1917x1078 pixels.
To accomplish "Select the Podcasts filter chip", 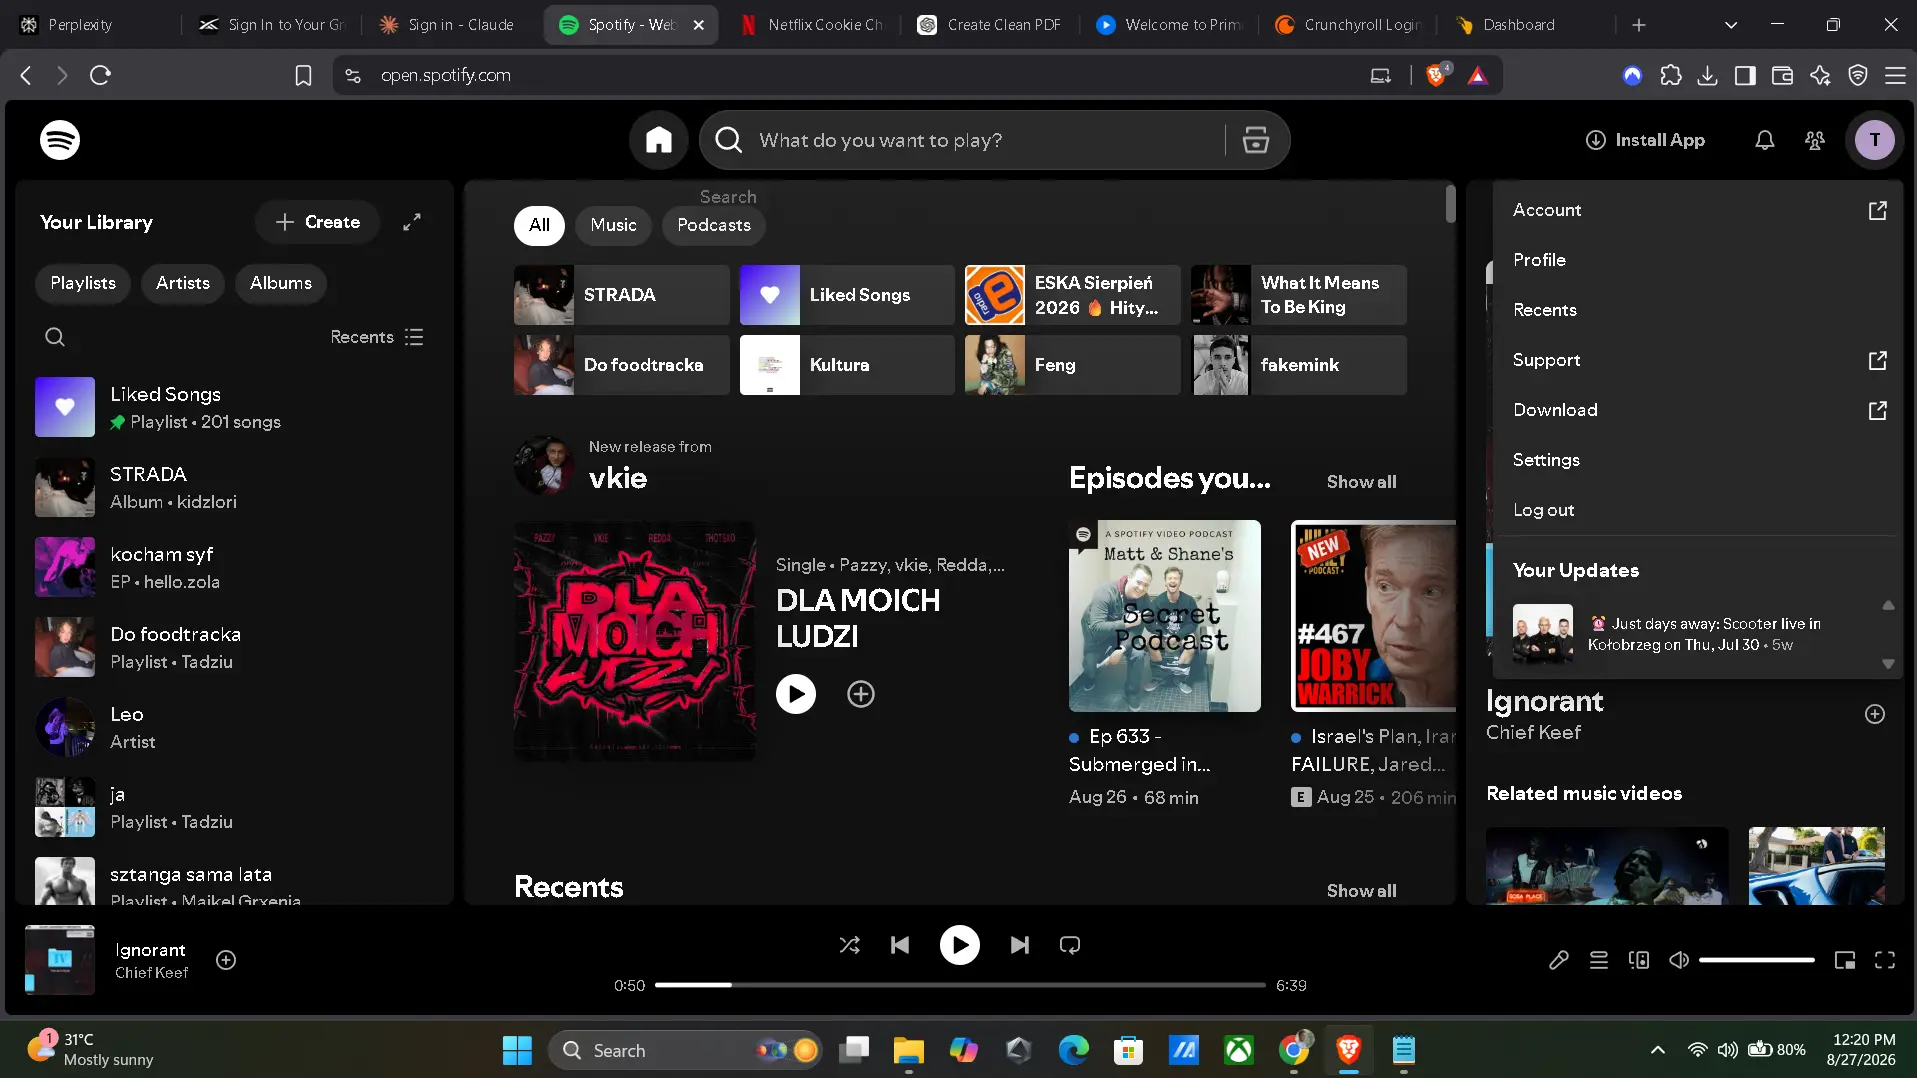I will click(x=714, y=225).
